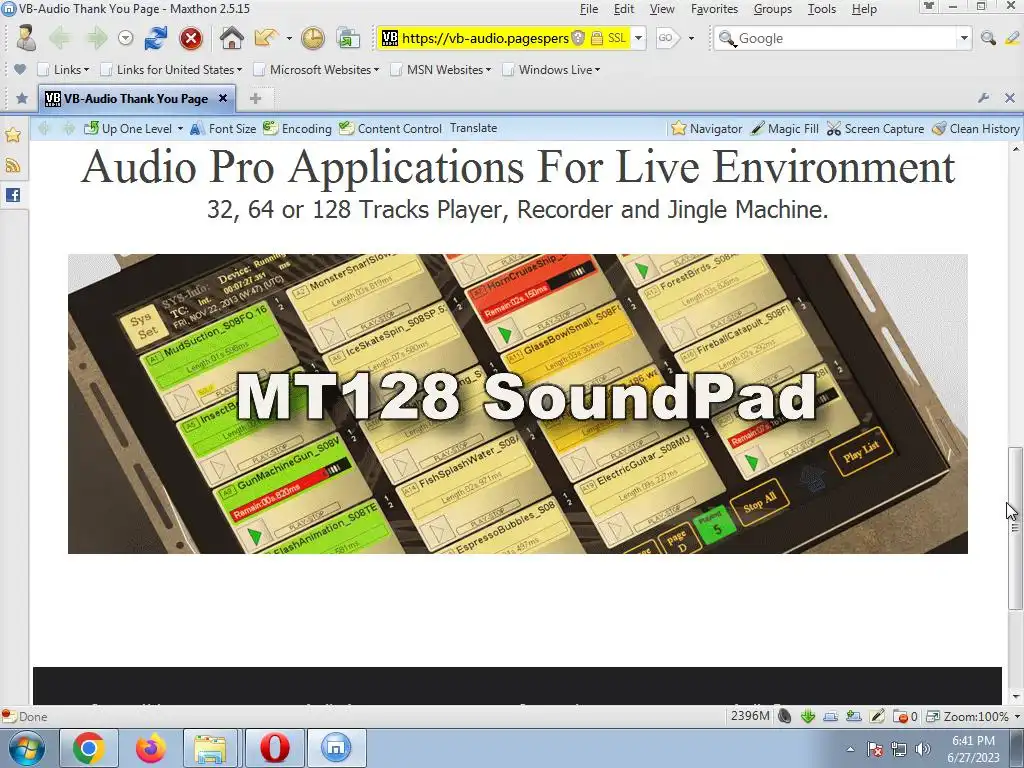Click the GO button
The width and height of the screenshot is (1024, 768).
(x=667, y=38)
